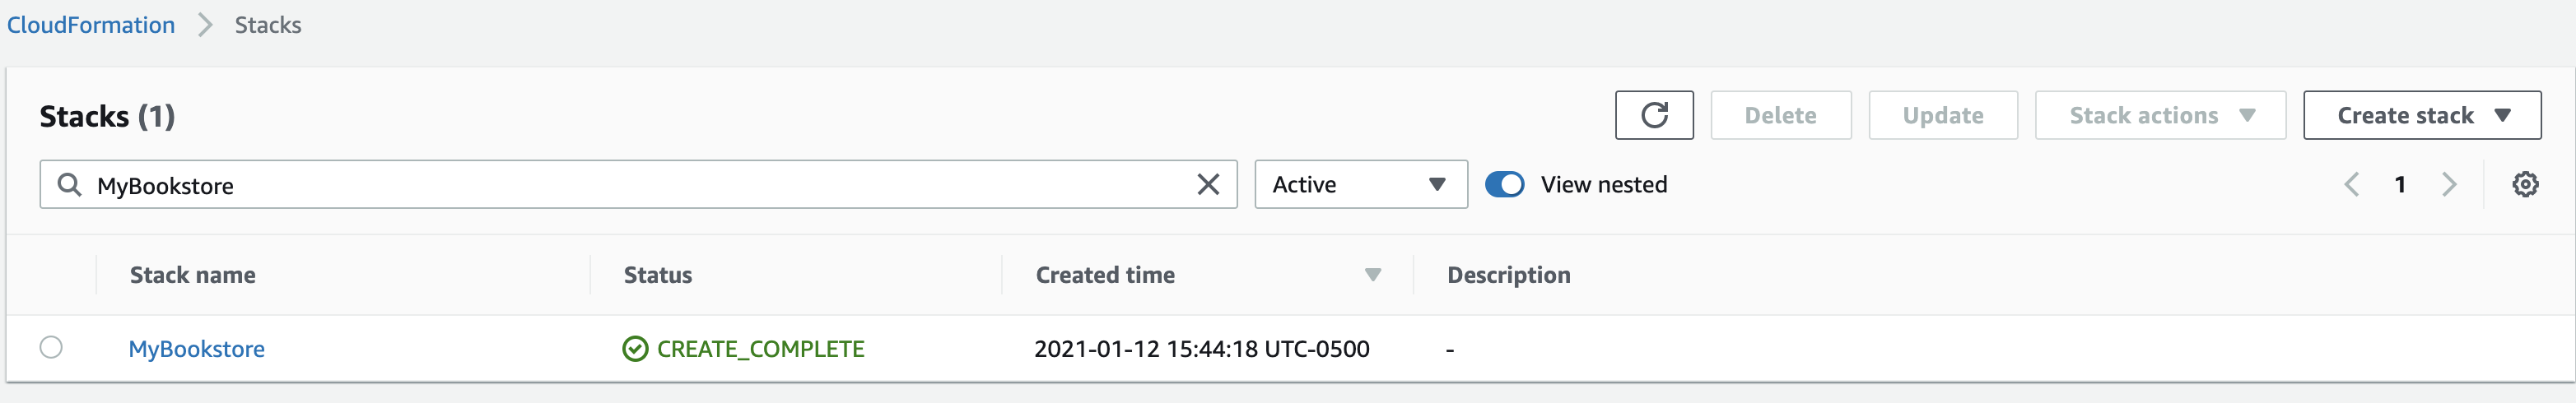Open the MyBookstore stack link
This screenshot has width=2576, height=403.
coord(197,348)
